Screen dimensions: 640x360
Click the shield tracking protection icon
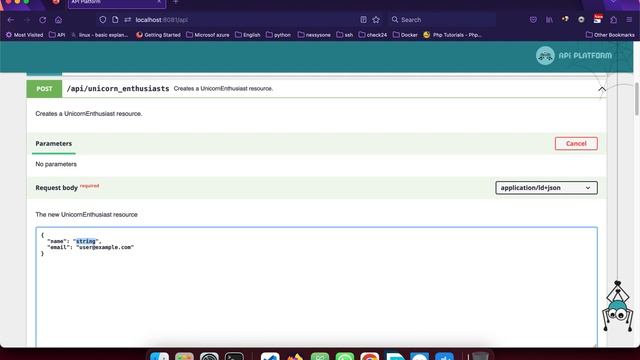[x=102, y=20]
